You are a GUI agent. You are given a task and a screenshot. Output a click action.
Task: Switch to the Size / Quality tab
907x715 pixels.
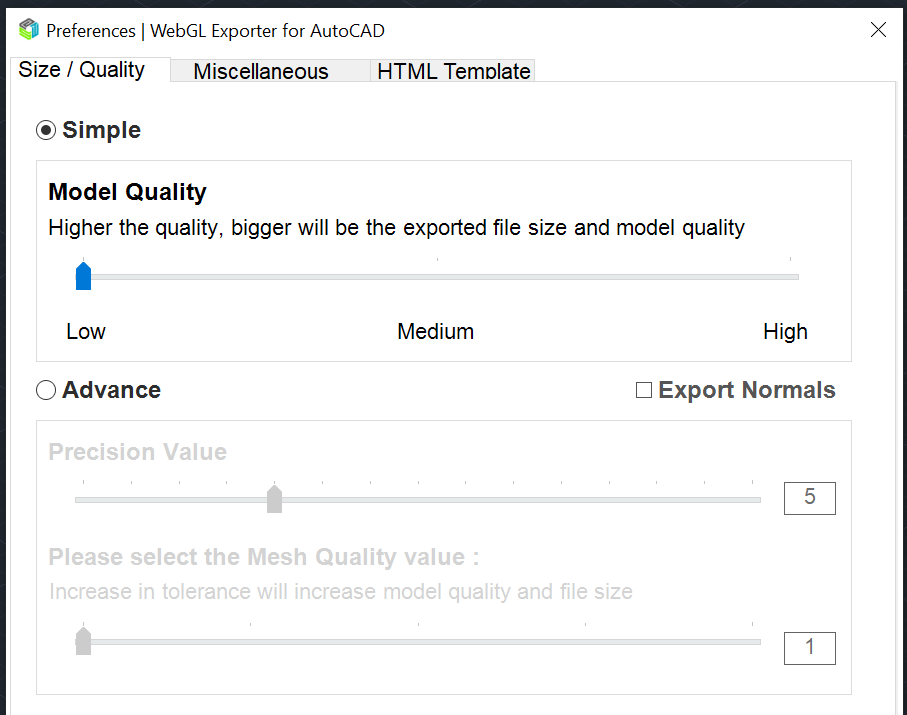(x=82, y=70)
